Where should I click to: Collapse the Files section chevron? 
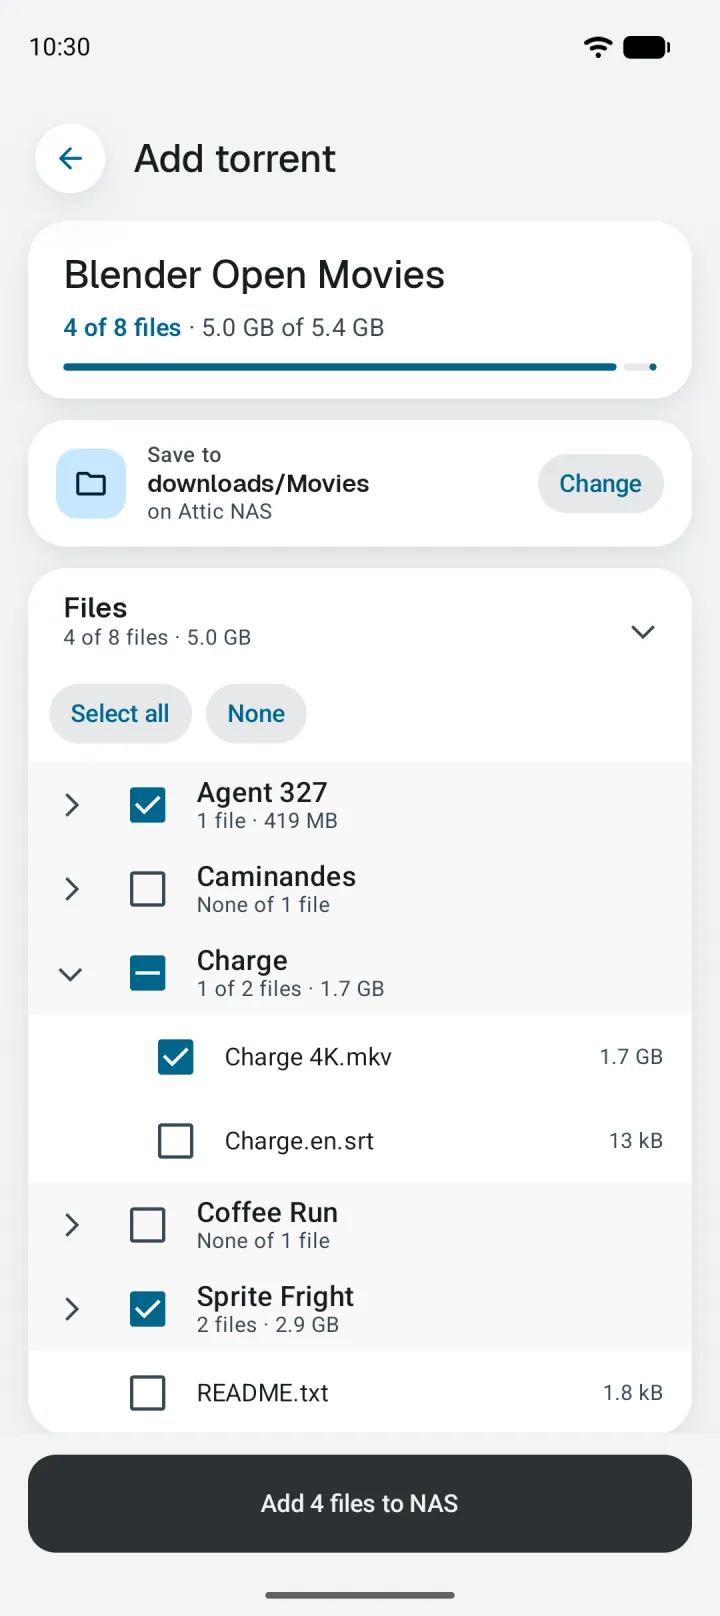click(x=643, y=632)
